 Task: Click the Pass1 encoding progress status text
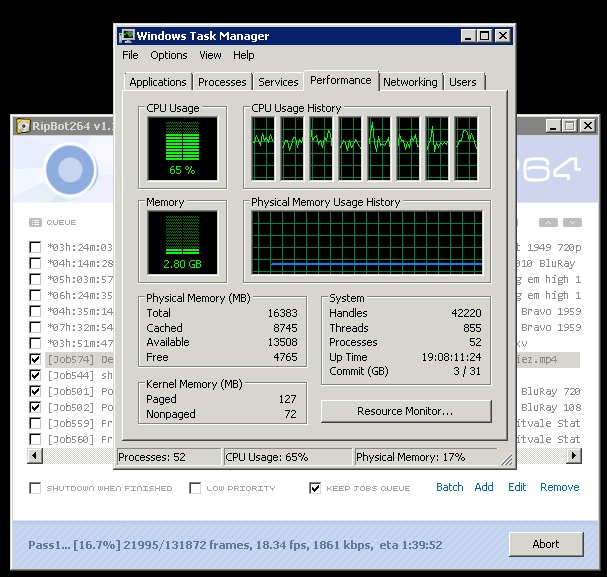(x=235, y=545)
